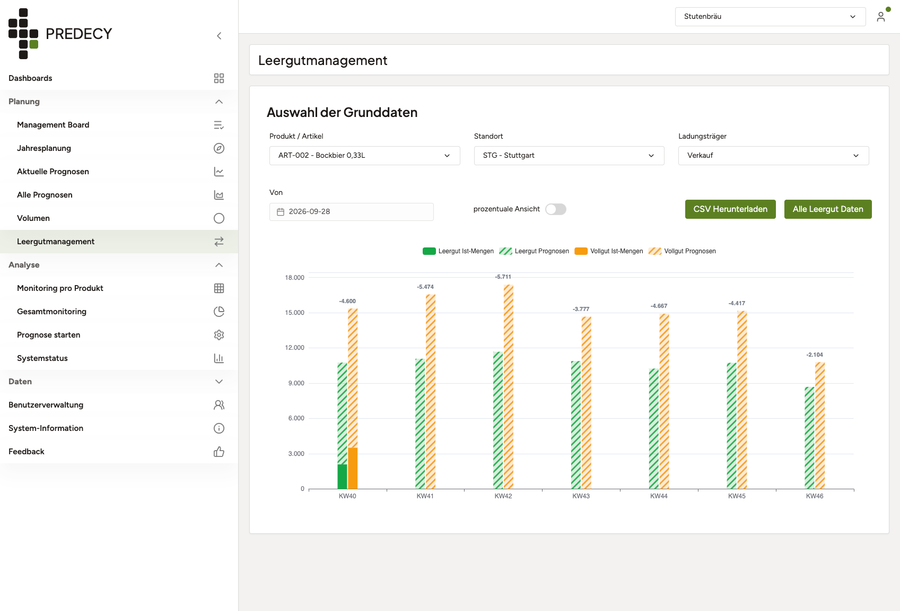Click the Aktuelle Prognosen line chart icon
The image size is (900, 611).
[x=219, y=172]
